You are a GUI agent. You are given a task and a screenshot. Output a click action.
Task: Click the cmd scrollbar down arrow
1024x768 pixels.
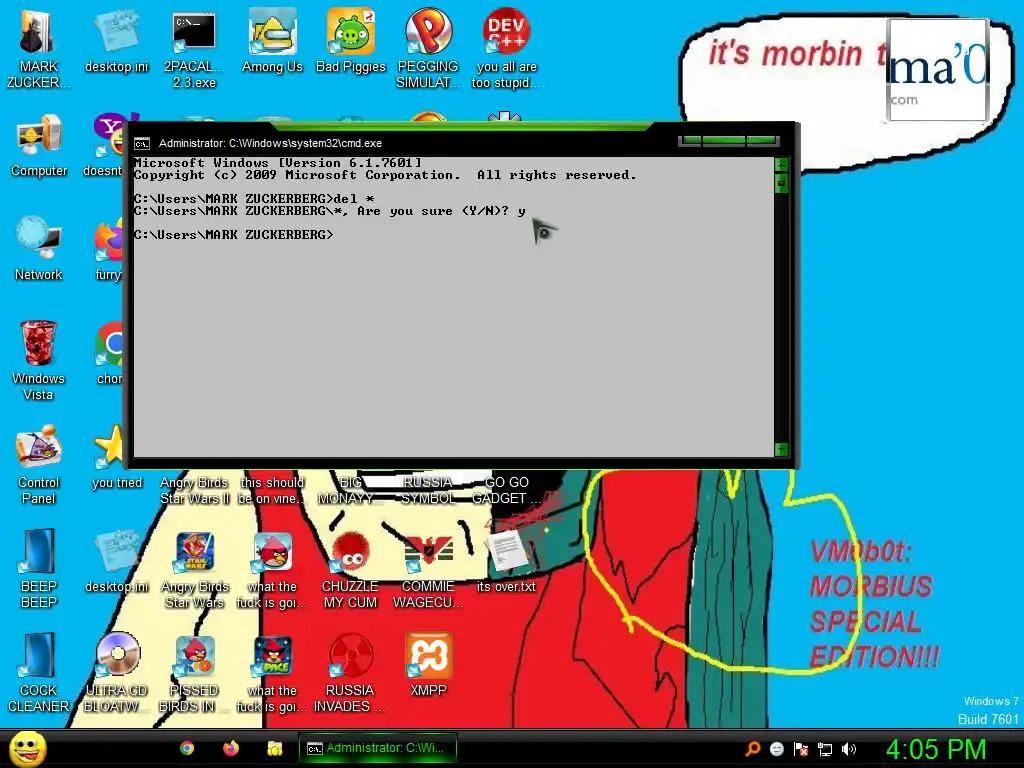coord(781,449)
